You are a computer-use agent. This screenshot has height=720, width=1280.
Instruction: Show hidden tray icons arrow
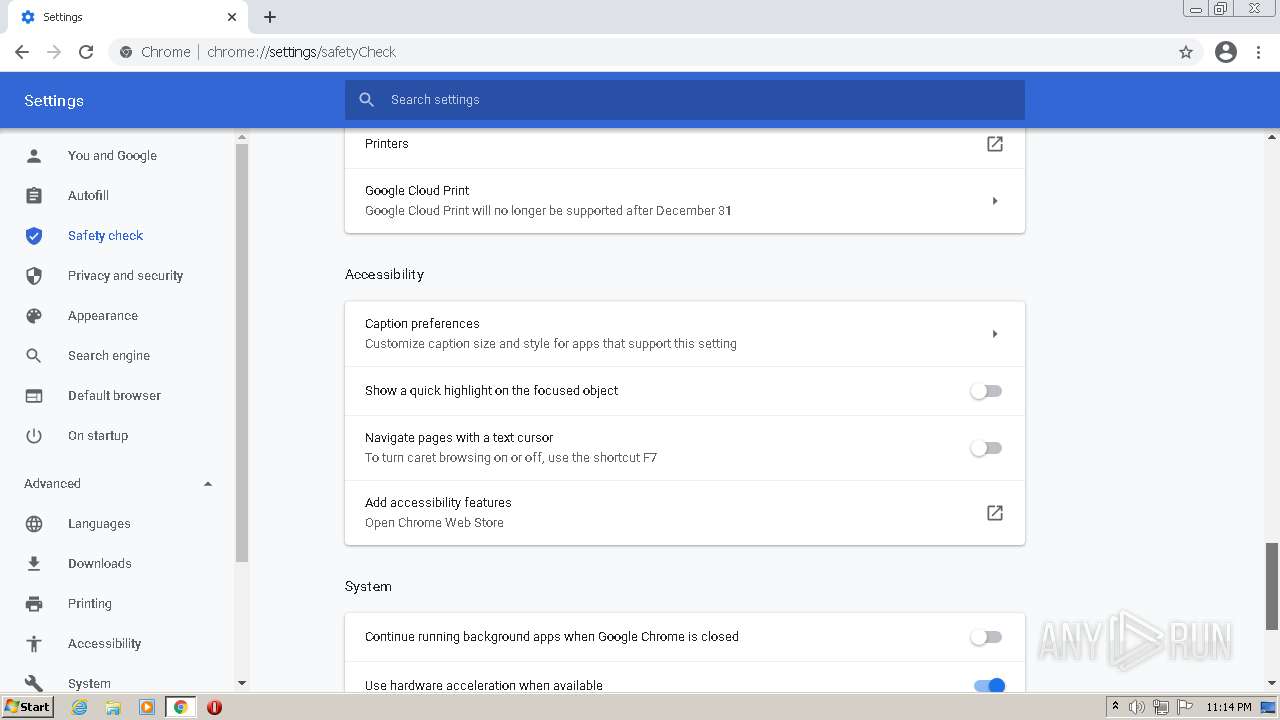click(x=1115, y=707)
